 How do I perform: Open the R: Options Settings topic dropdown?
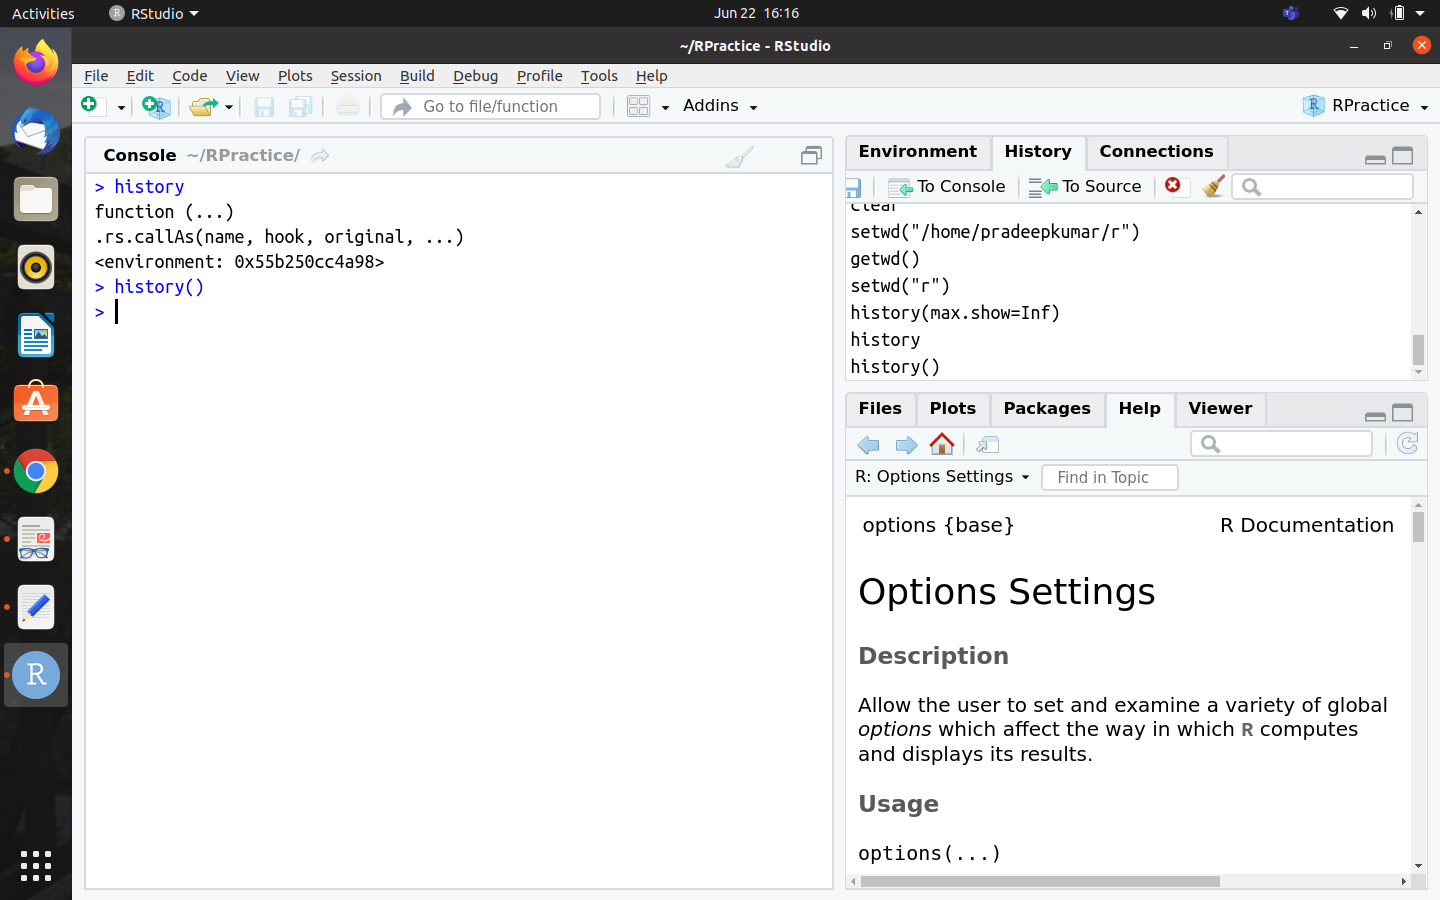pos(942,477)
